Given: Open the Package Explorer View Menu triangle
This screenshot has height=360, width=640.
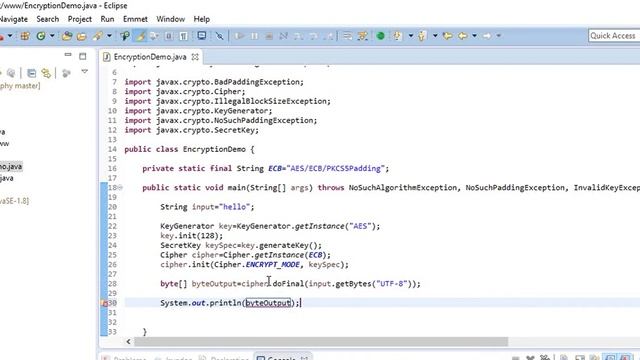Looking at the screenshot, I should tap(84, 72).
